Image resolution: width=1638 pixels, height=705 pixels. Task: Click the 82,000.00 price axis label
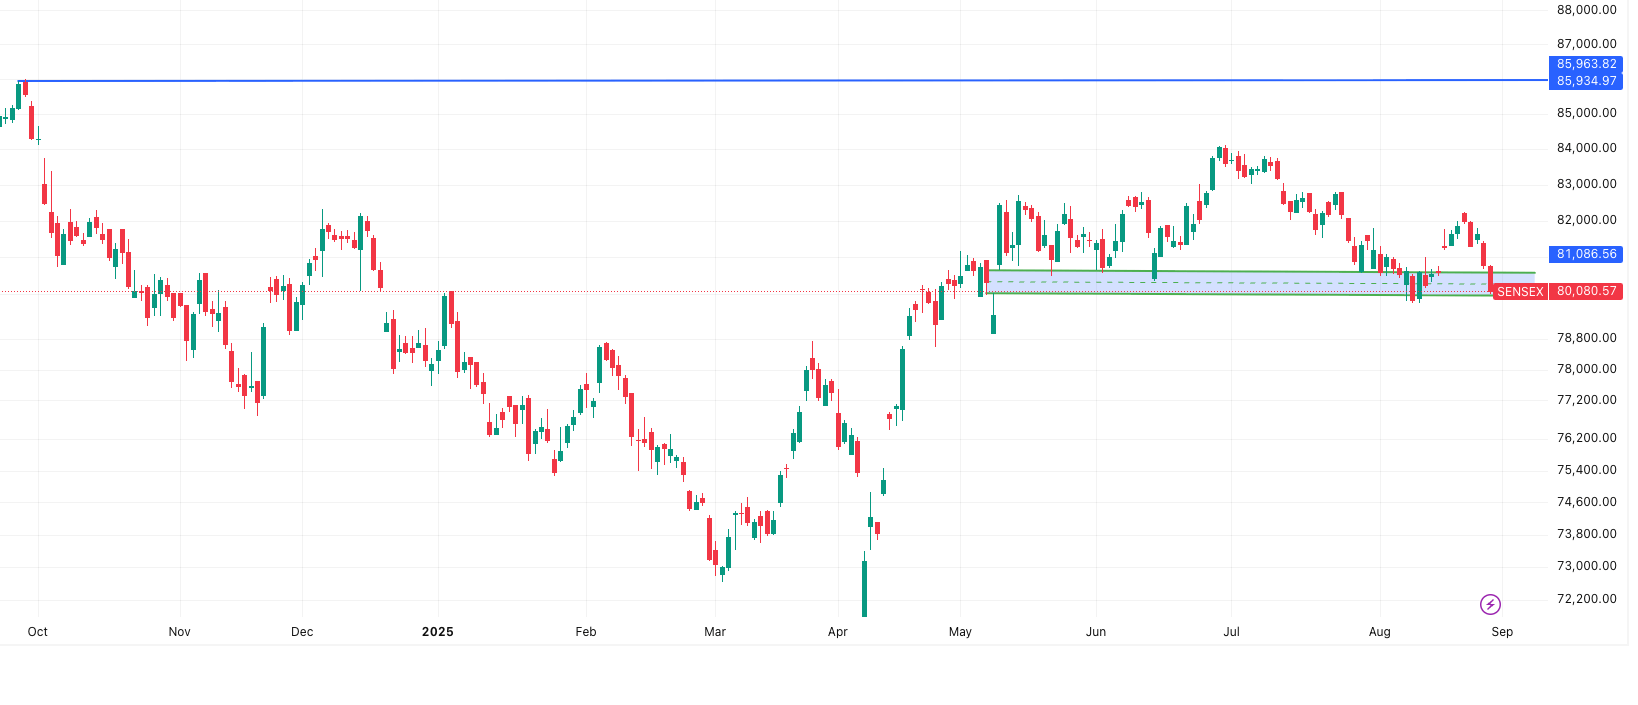pos(1586,220)
